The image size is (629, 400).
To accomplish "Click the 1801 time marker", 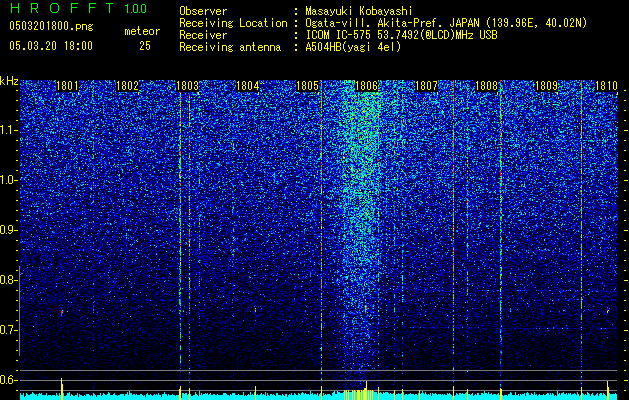I will pyautogui.click(x=67, y=86).
